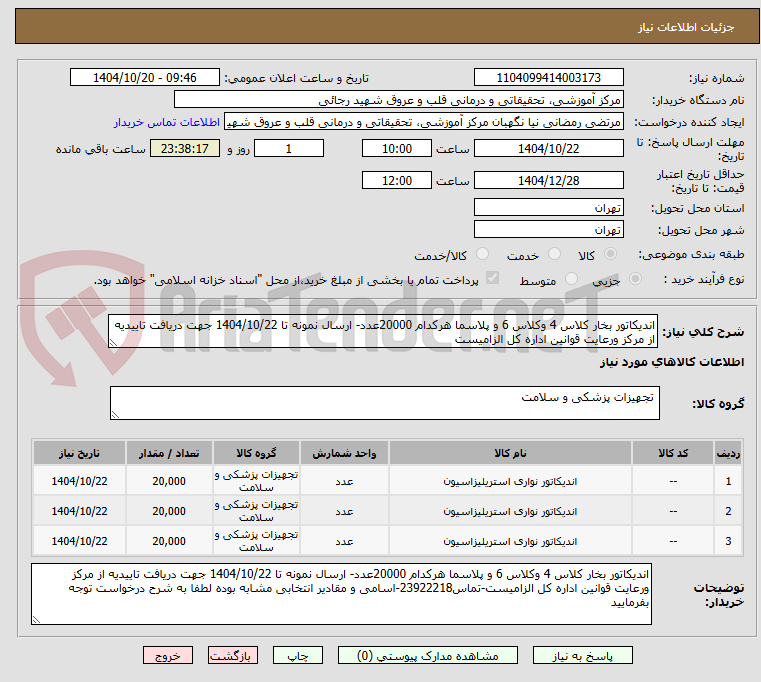This screenshot has width=761, height=682.
Task: Select the خدمت radio button
Action: click(554, 254)
